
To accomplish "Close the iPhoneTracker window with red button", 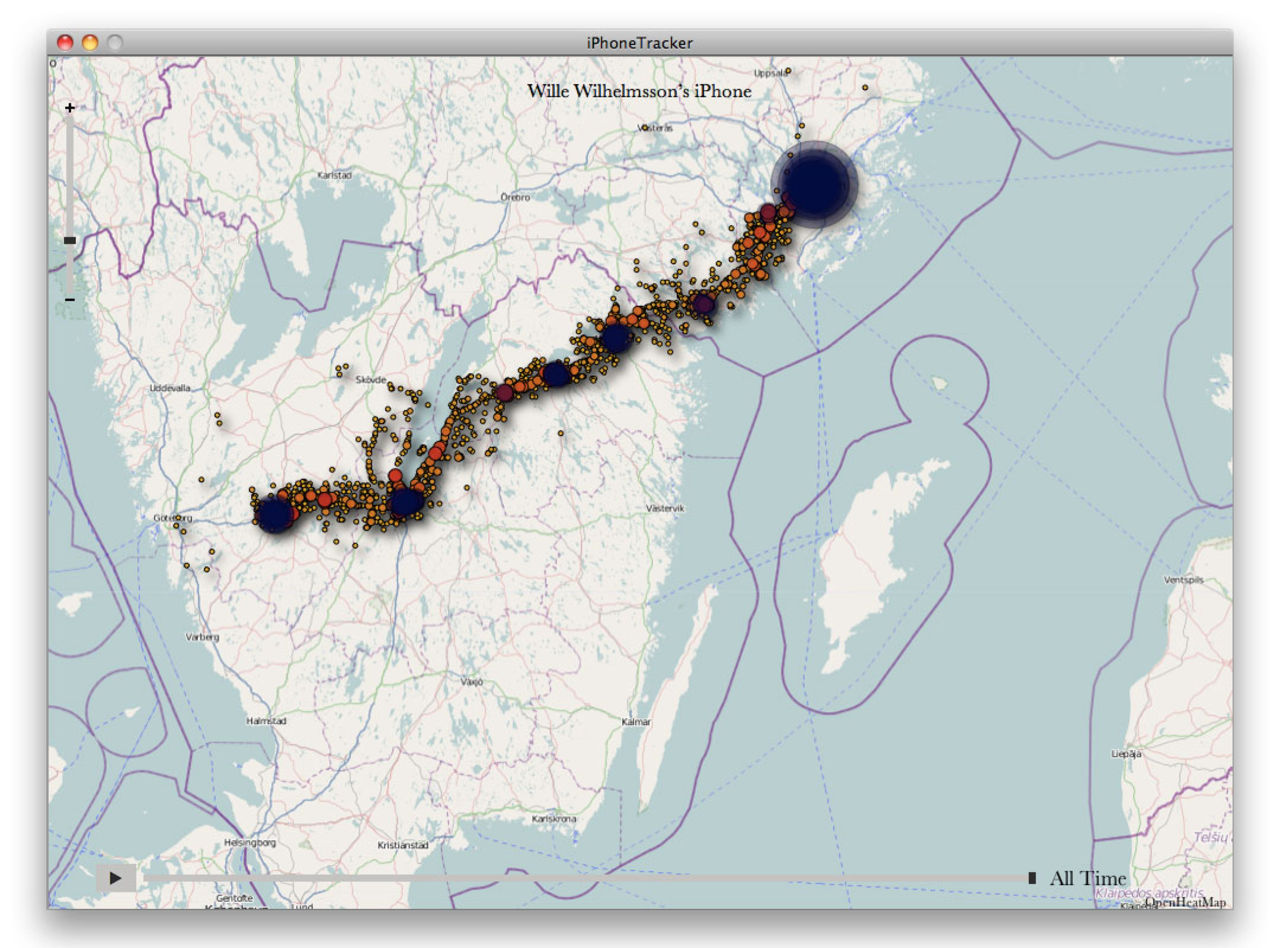I will tap(65, 42).
